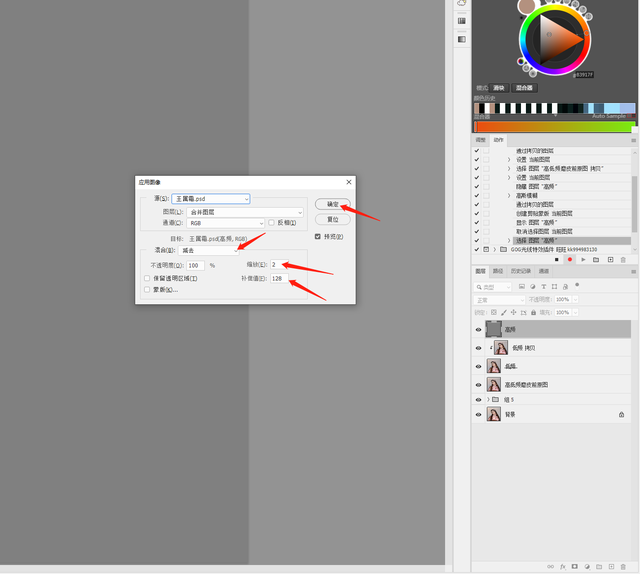Click the create new group folder icon
640x574 pixels.
[x=599, y=567]
